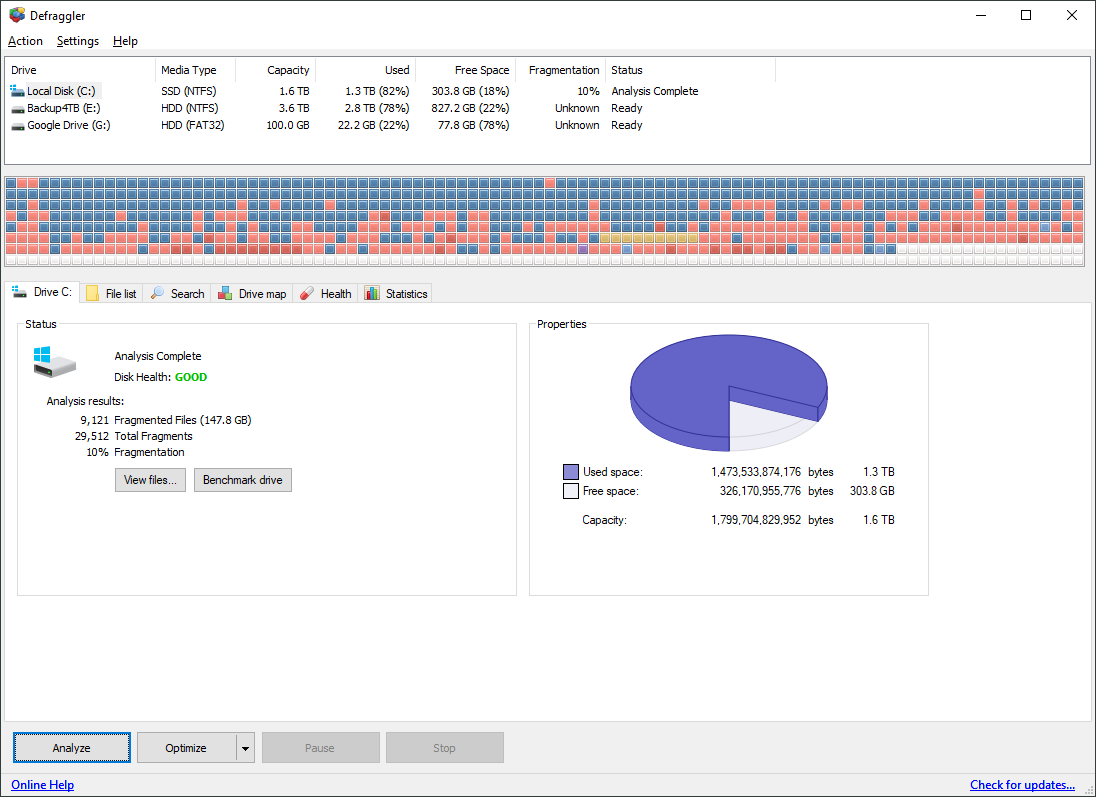Maximize the Defraggler window
Screen dimensions: 1096x797
click(x=1025, y=15)
